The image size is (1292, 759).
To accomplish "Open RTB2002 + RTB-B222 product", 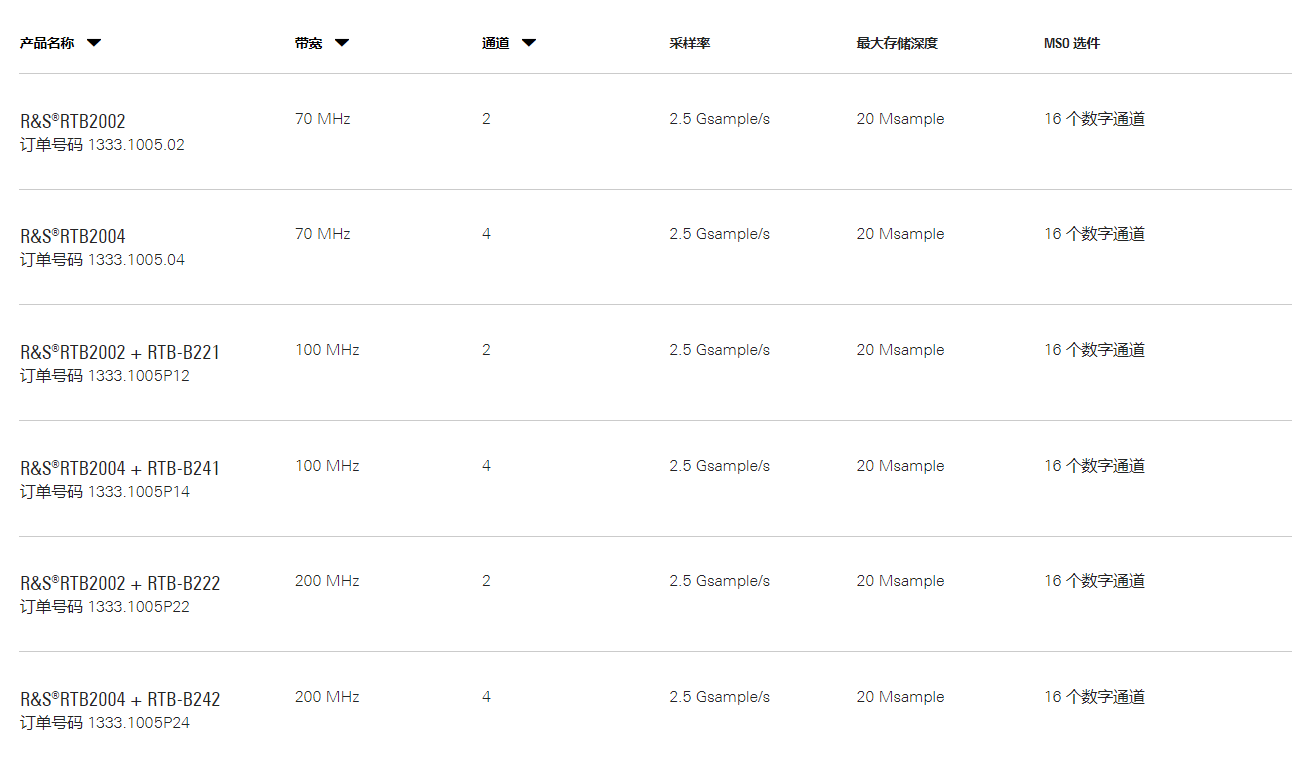I will tap(120, 583).
